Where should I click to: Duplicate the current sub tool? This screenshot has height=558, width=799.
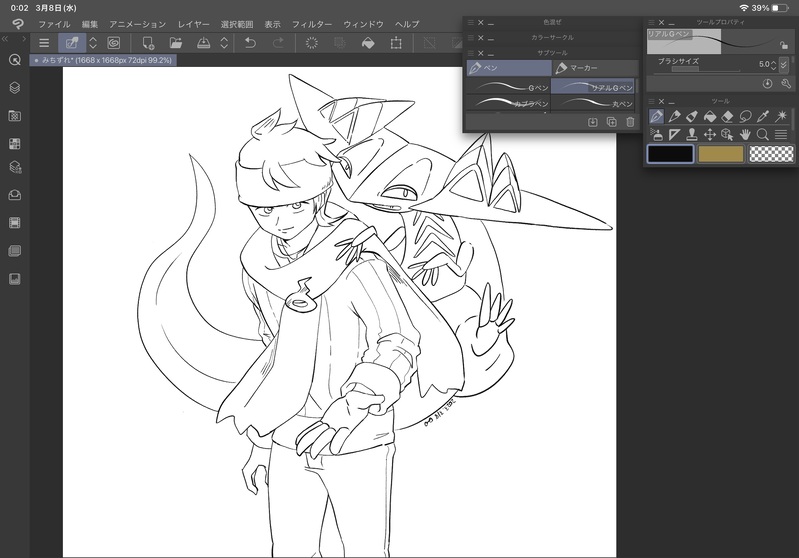[x=611, y=122]
